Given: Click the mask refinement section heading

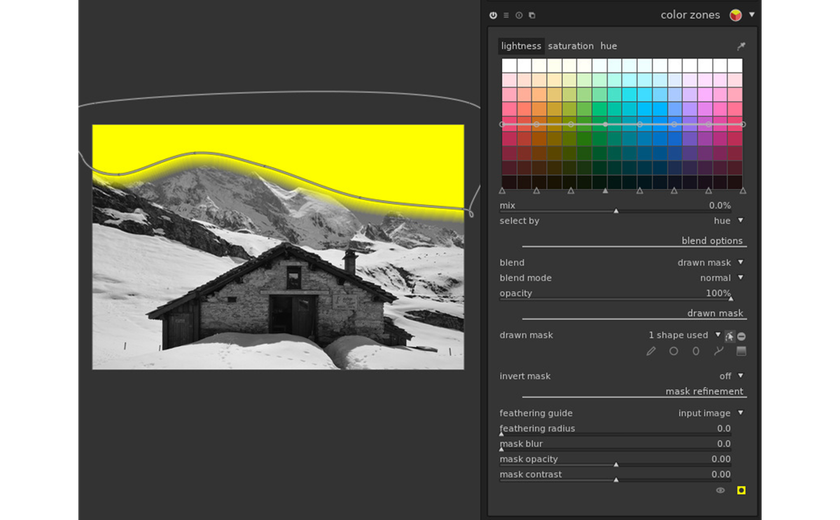Looking at the screenshot, I should click(x=704, y=391).
